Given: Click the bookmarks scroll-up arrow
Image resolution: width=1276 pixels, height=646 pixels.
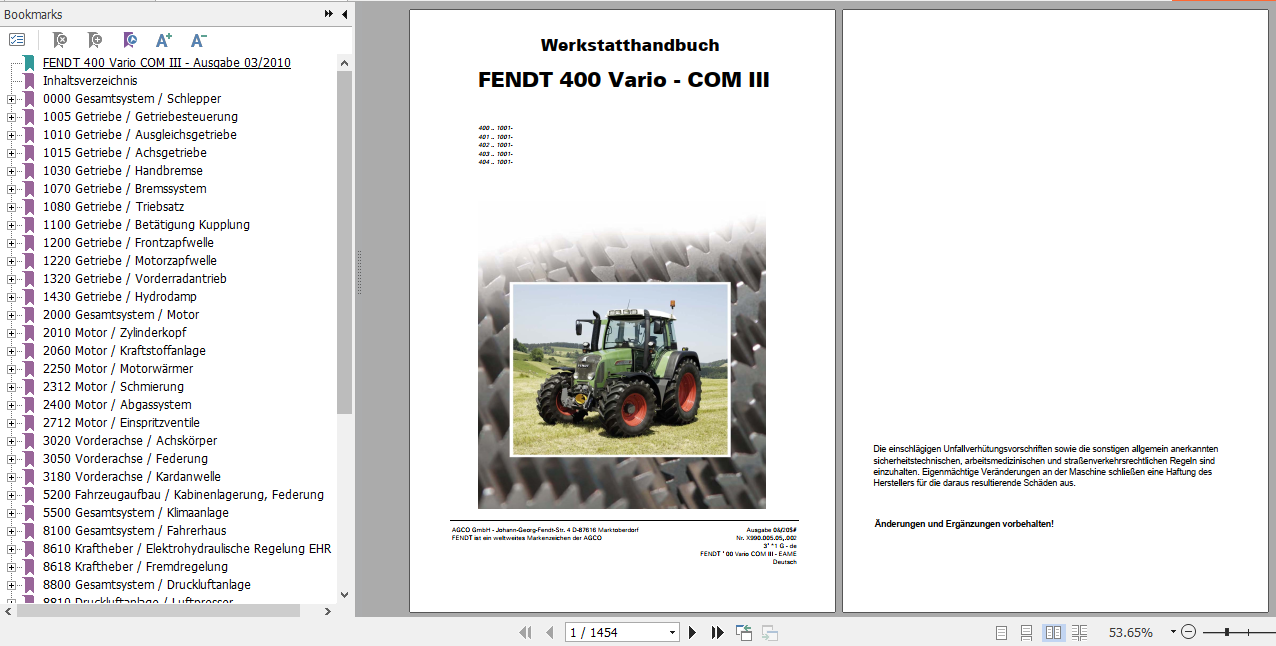Looking at the screenshot, I should 344,62.
